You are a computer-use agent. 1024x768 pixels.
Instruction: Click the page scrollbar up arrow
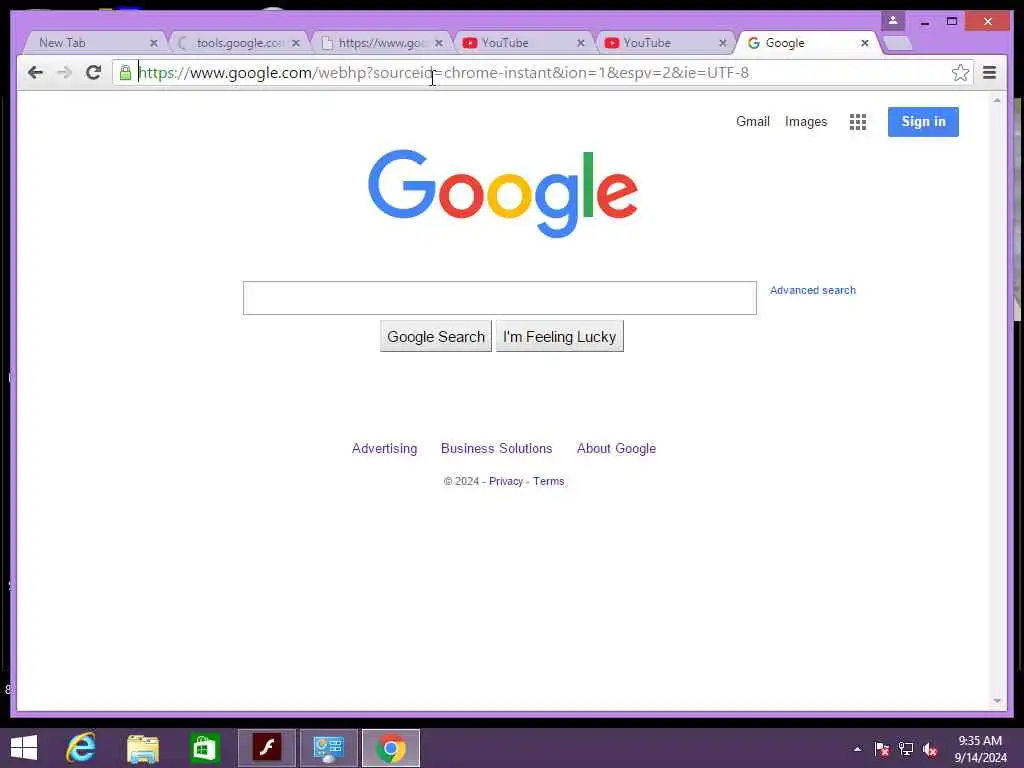(997, 101)
